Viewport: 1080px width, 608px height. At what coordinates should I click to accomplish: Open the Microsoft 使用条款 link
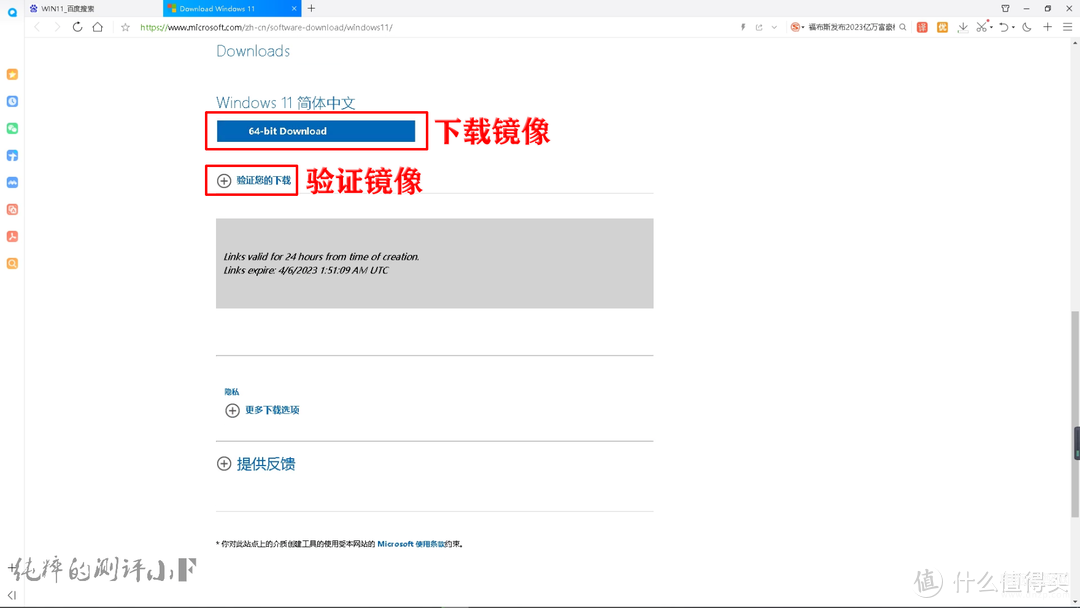[x=411, y=544]
